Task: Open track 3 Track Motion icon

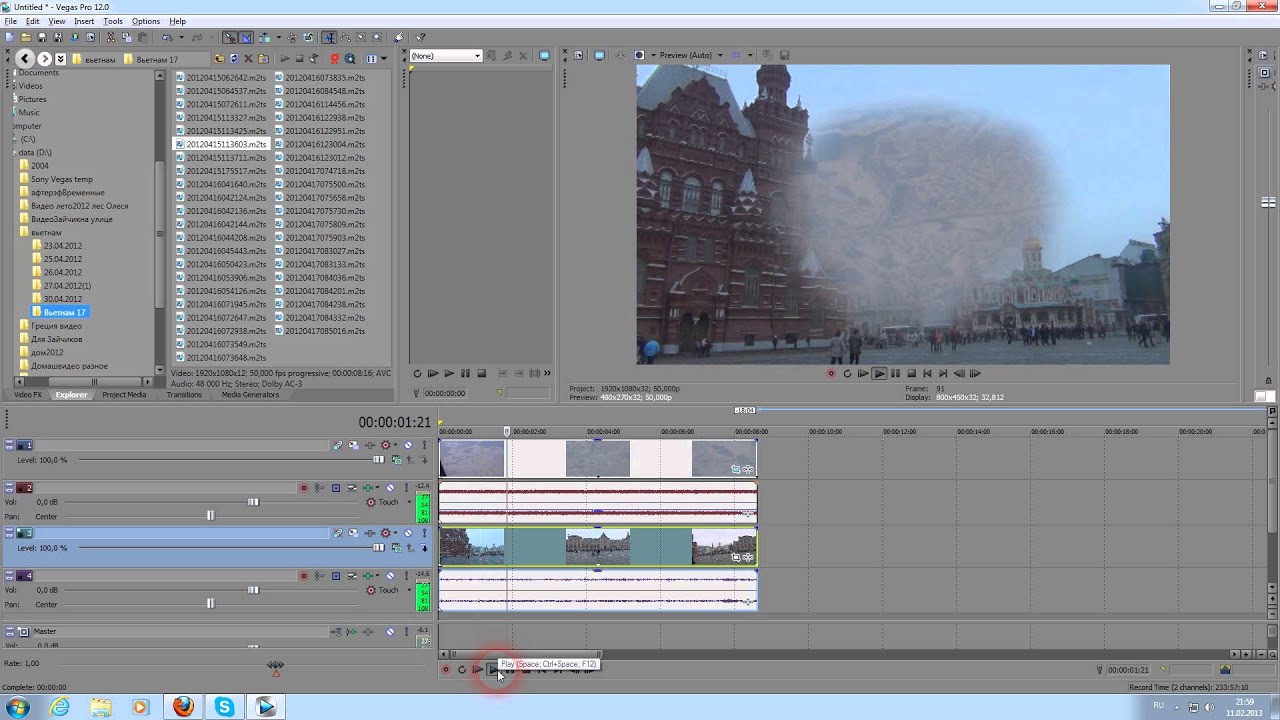Action: (x=354, y=533)
